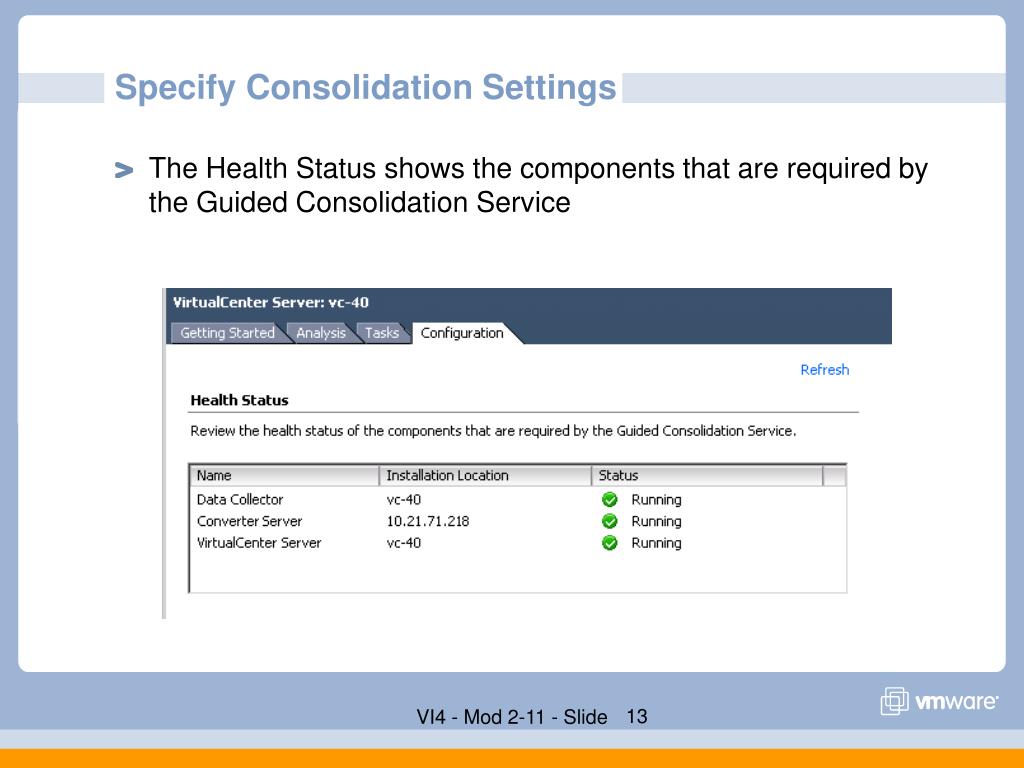Click the empty column header after Status
The image size is (1024, 768).
point(835,475)
